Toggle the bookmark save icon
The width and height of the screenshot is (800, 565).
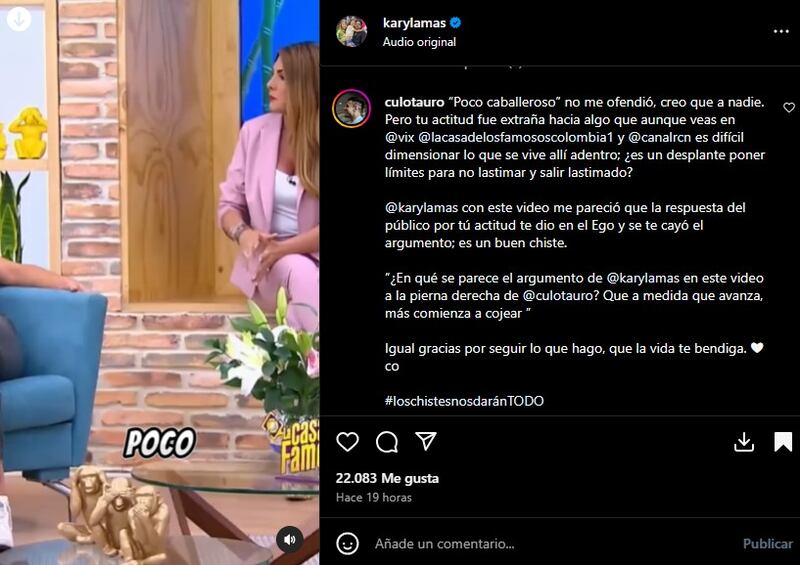click(783, 442)
